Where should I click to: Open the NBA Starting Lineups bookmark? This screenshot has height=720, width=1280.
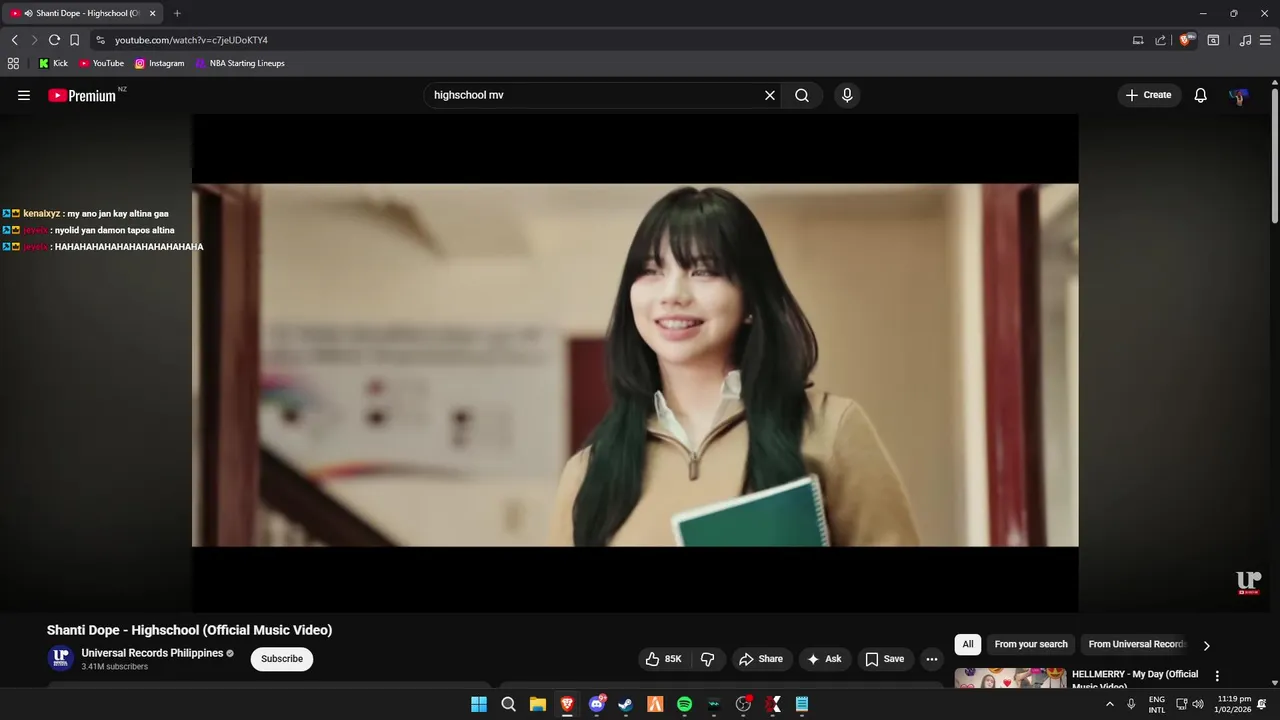(x=240, y=63)
